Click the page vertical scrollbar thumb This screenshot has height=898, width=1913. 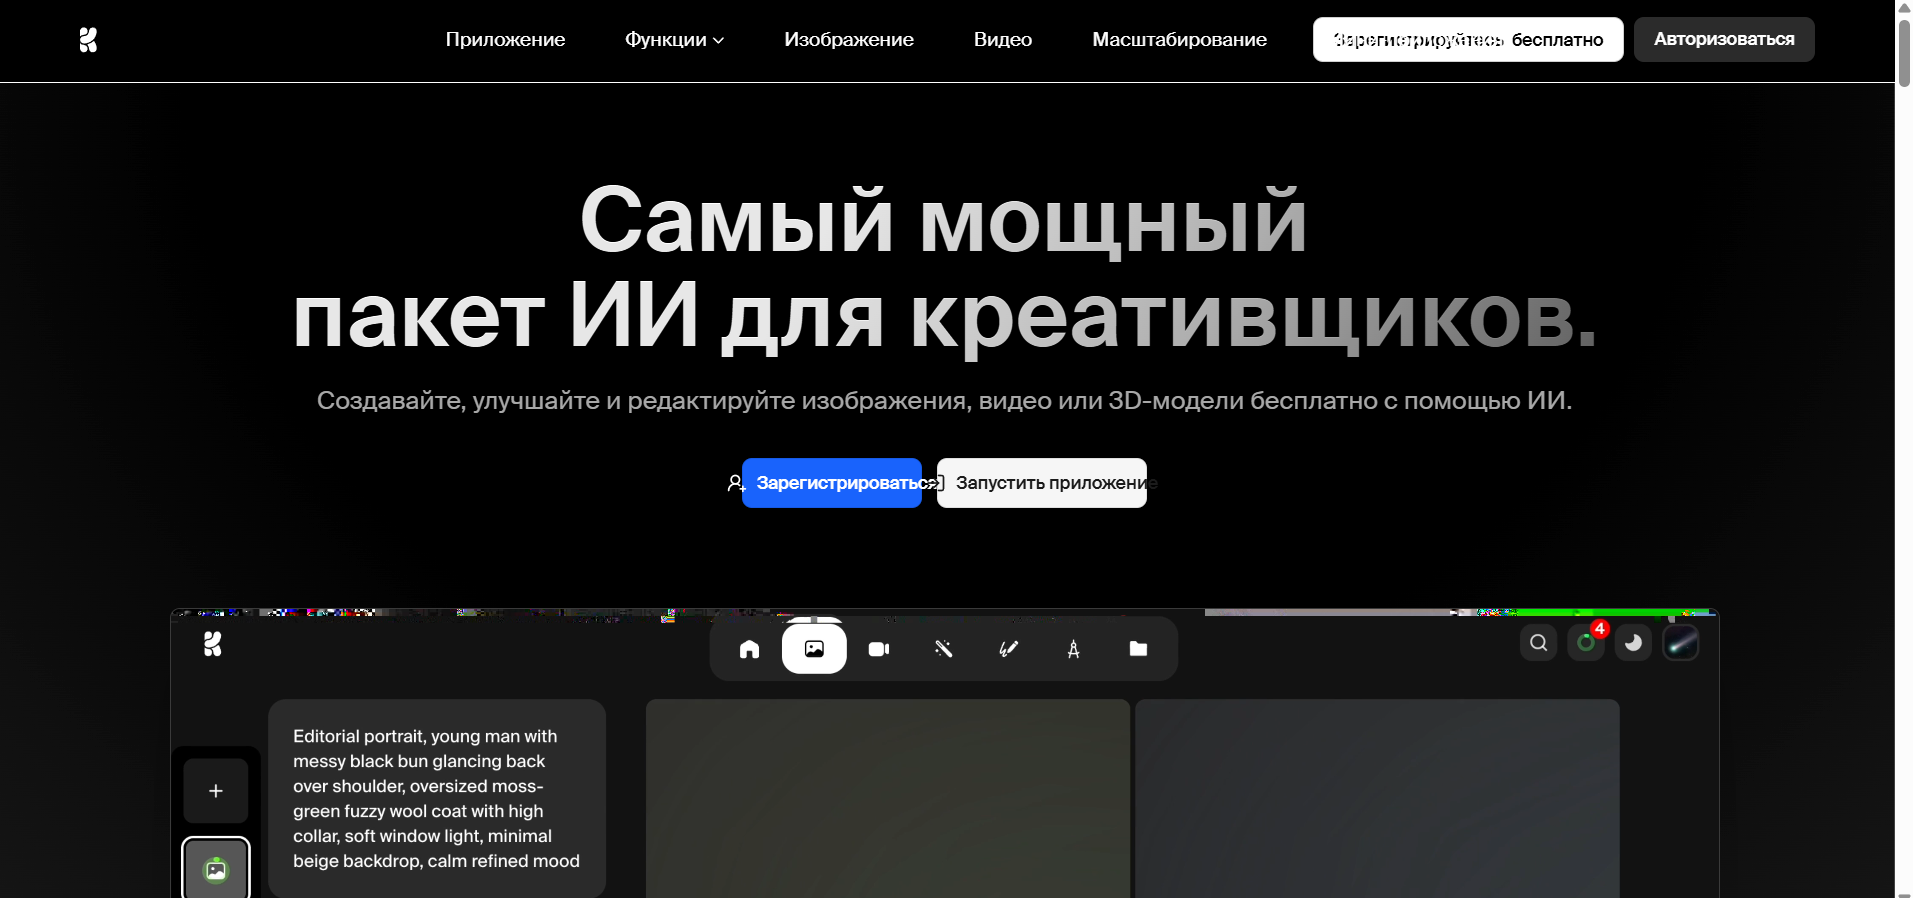pyautogui.click(x=1904, y=52)
